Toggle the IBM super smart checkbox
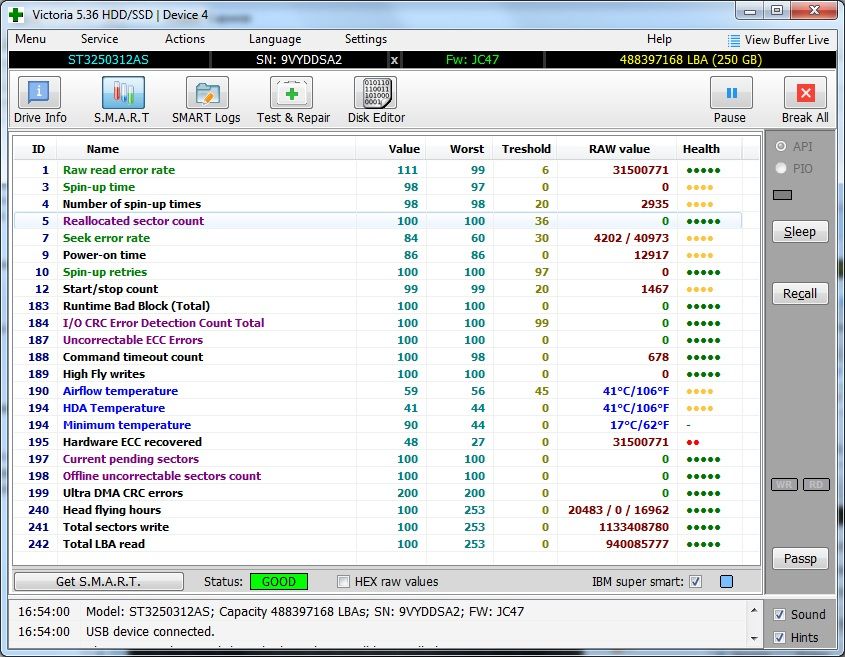The height and width of the screenshot is (657, 845). (696, 582)
